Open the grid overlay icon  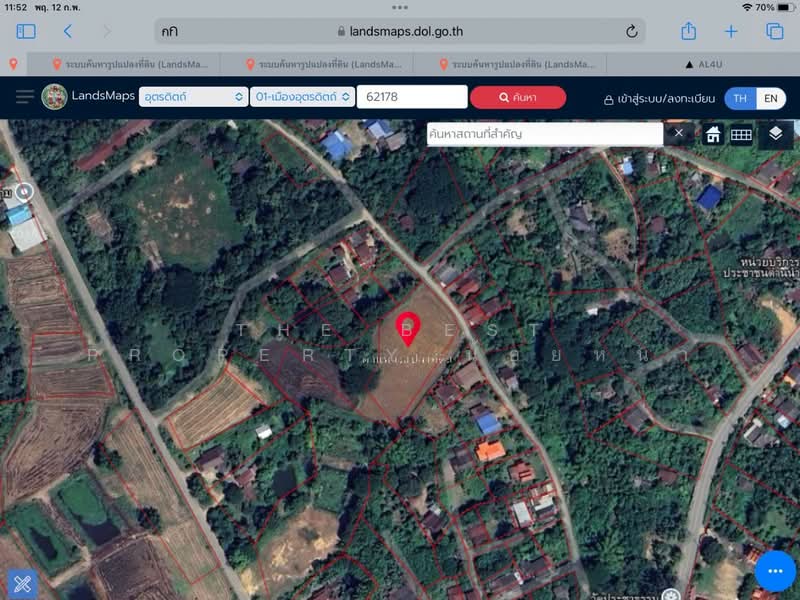(x=741, y=133)
